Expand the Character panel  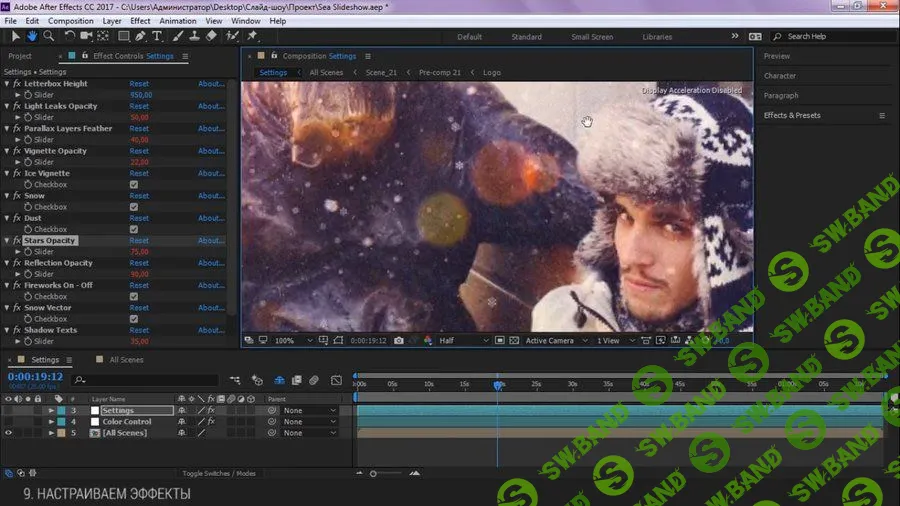point(779,76)
